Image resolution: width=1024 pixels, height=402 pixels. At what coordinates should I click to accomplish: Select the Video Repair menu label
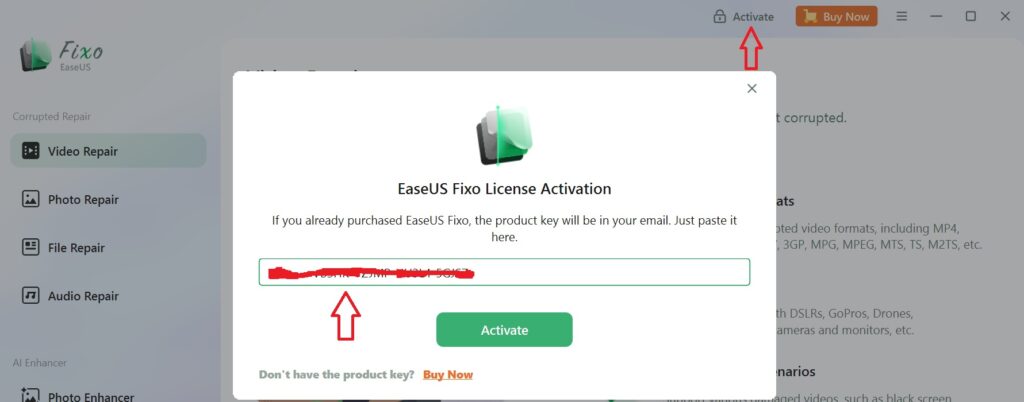(83, 151)
